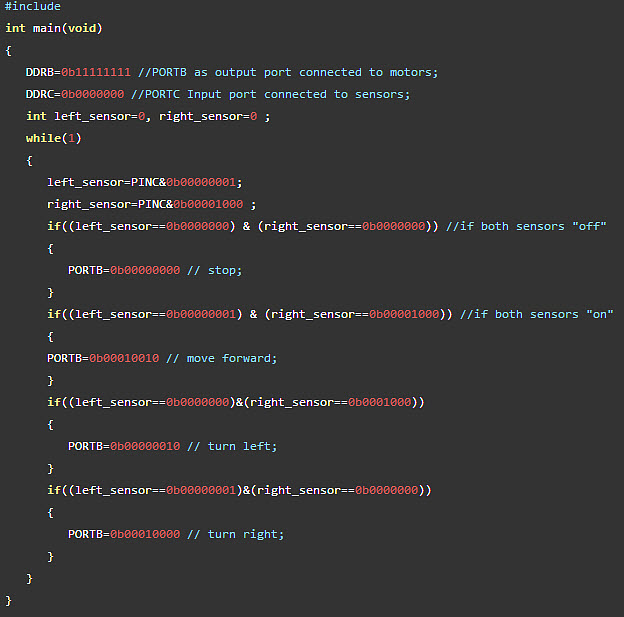Click the value "0b00000010"
Screen dimensions: 624x617
point(145,446)
